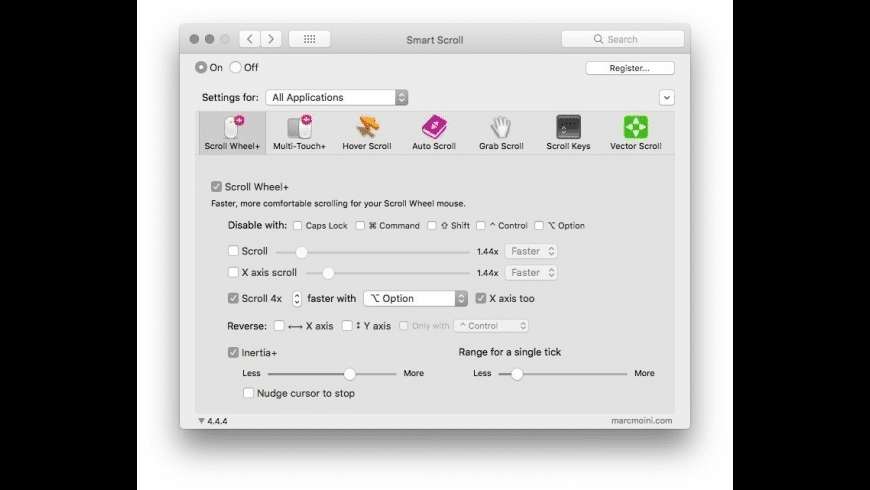Select the Off radio button

click(236, 67)
